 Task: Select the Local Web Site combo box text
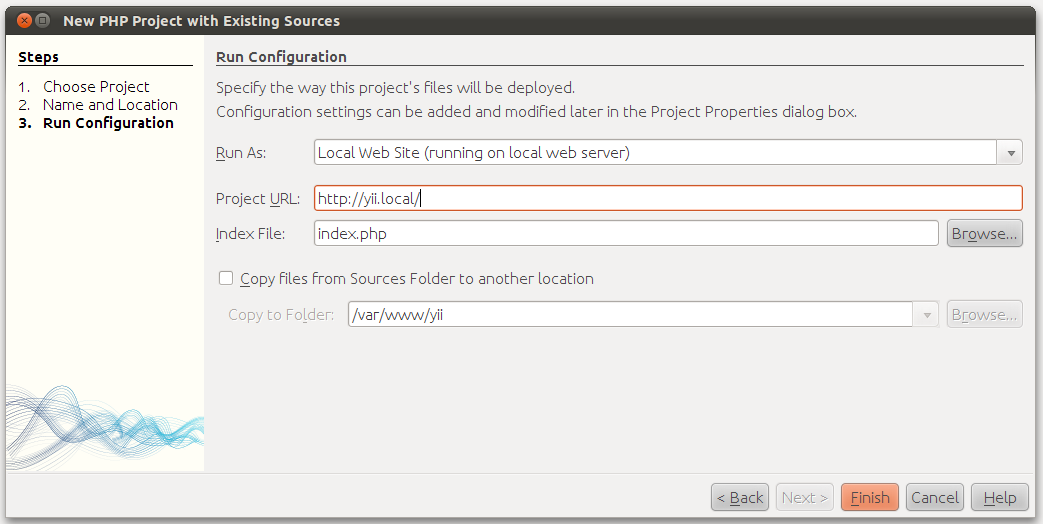[654, 153]
